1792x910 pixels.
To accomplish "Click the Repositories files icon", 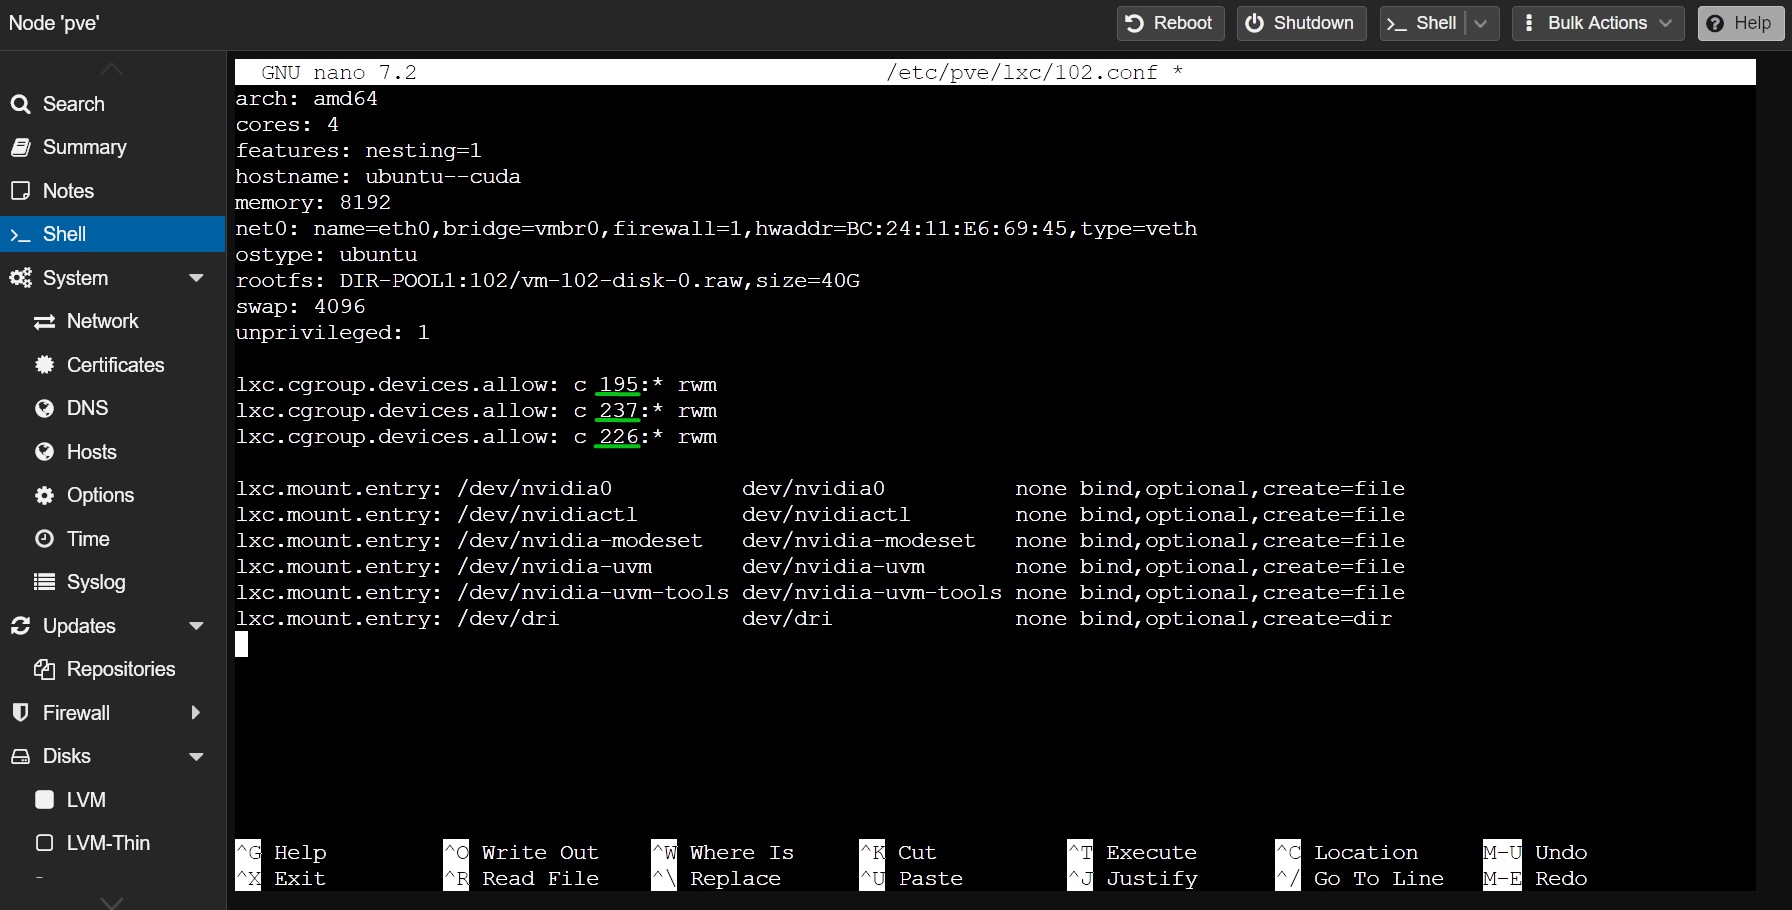I will tap(44, 669).
